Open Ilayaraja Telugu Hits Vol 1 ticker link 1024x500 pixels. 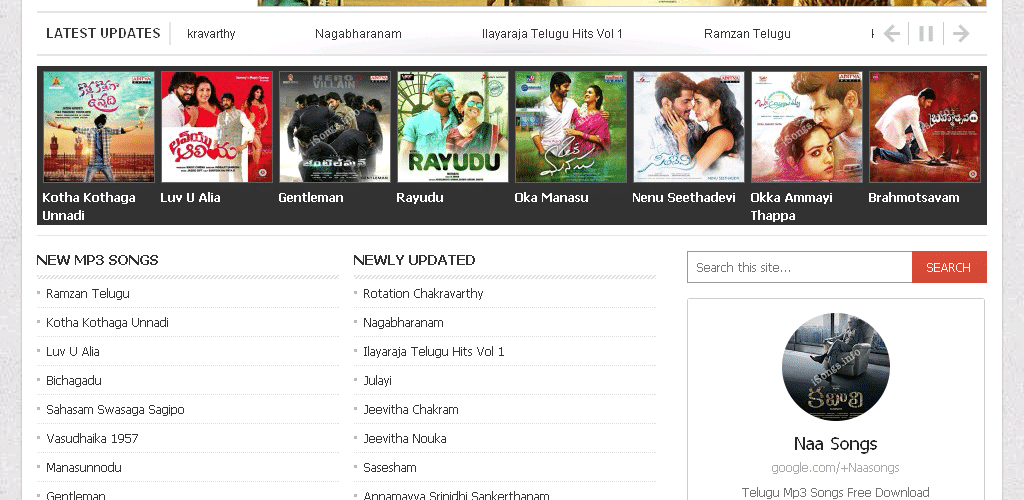[x=552, y=34]
